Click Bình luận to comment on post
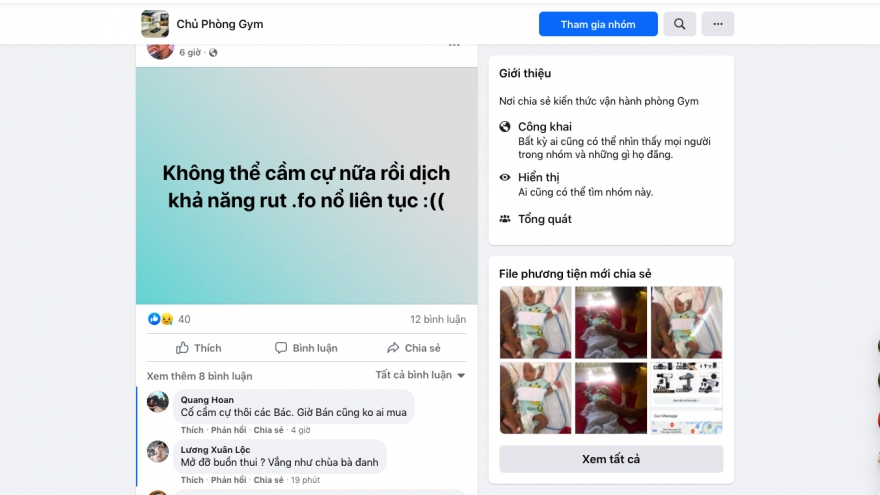 pos(306,348)
